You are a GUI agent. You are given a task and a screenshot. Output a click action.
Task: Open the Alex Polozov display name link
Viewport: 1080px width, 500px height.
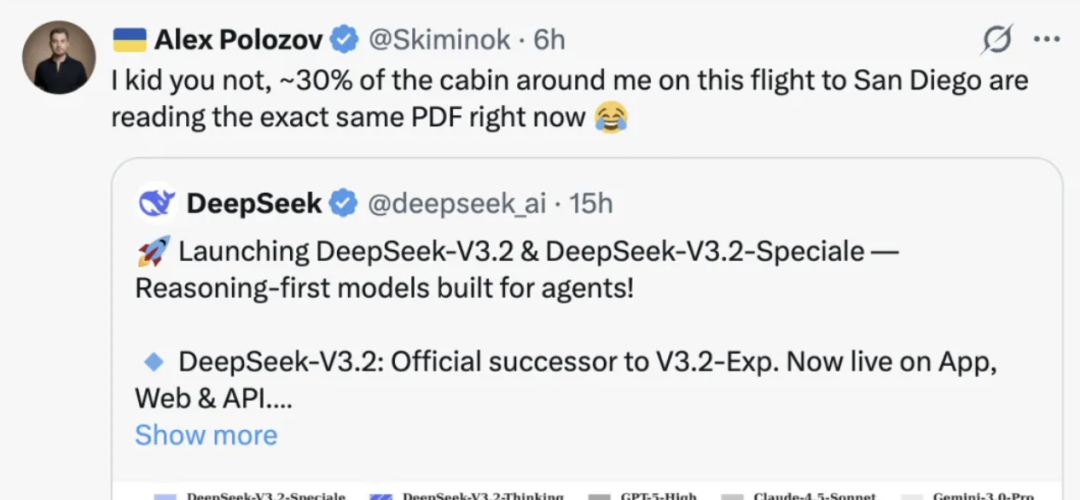point(238,40)
